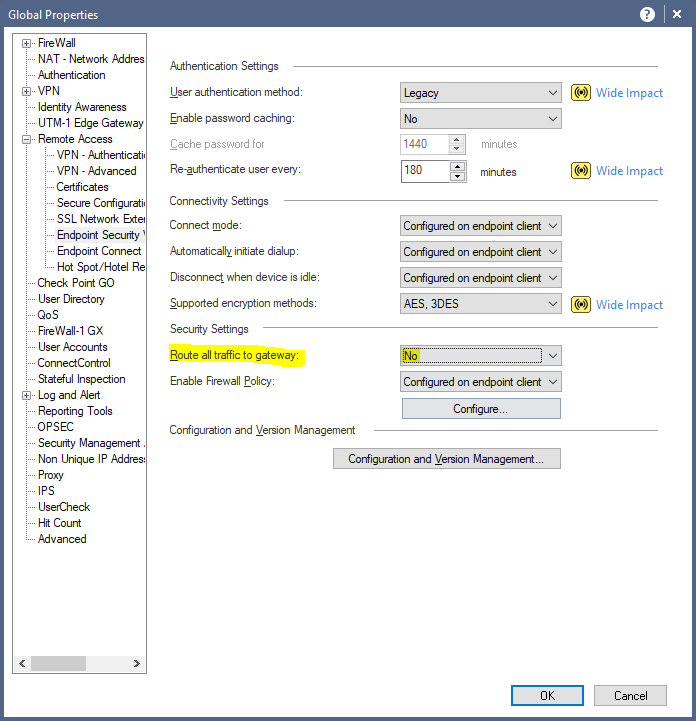Select IPS tree item
Viewport: 696px width, 721px height.
[x=46, y=491]
